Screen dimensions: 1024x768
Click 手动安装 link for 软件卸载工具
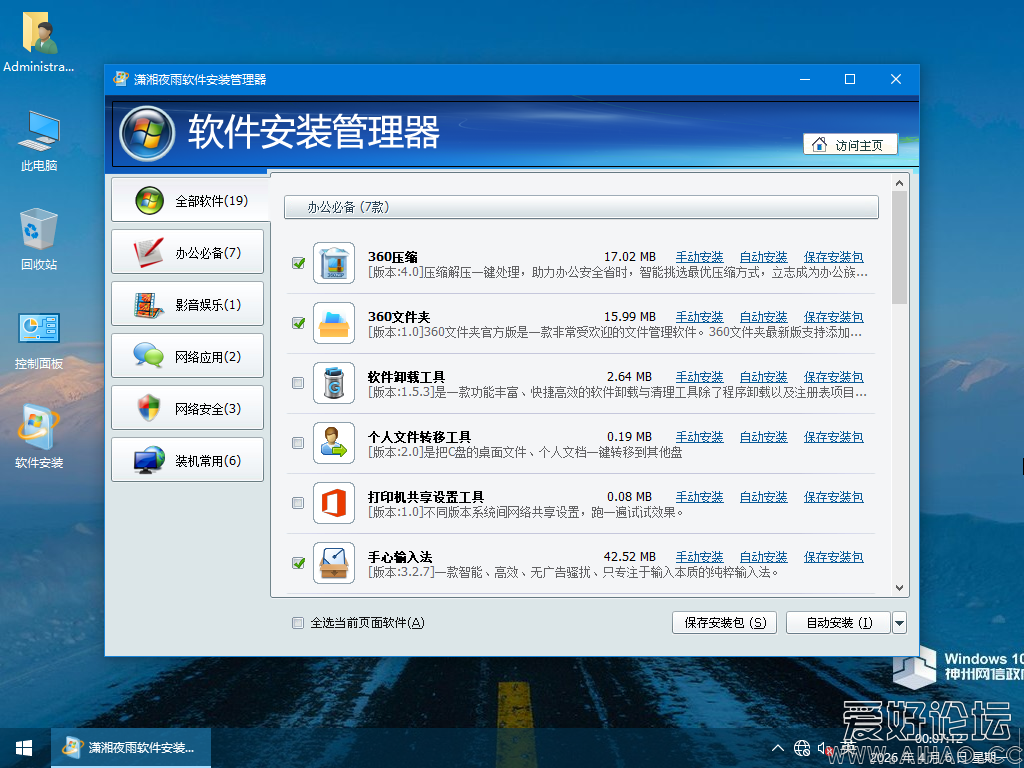pyautogui.click(x=699, y=377)
